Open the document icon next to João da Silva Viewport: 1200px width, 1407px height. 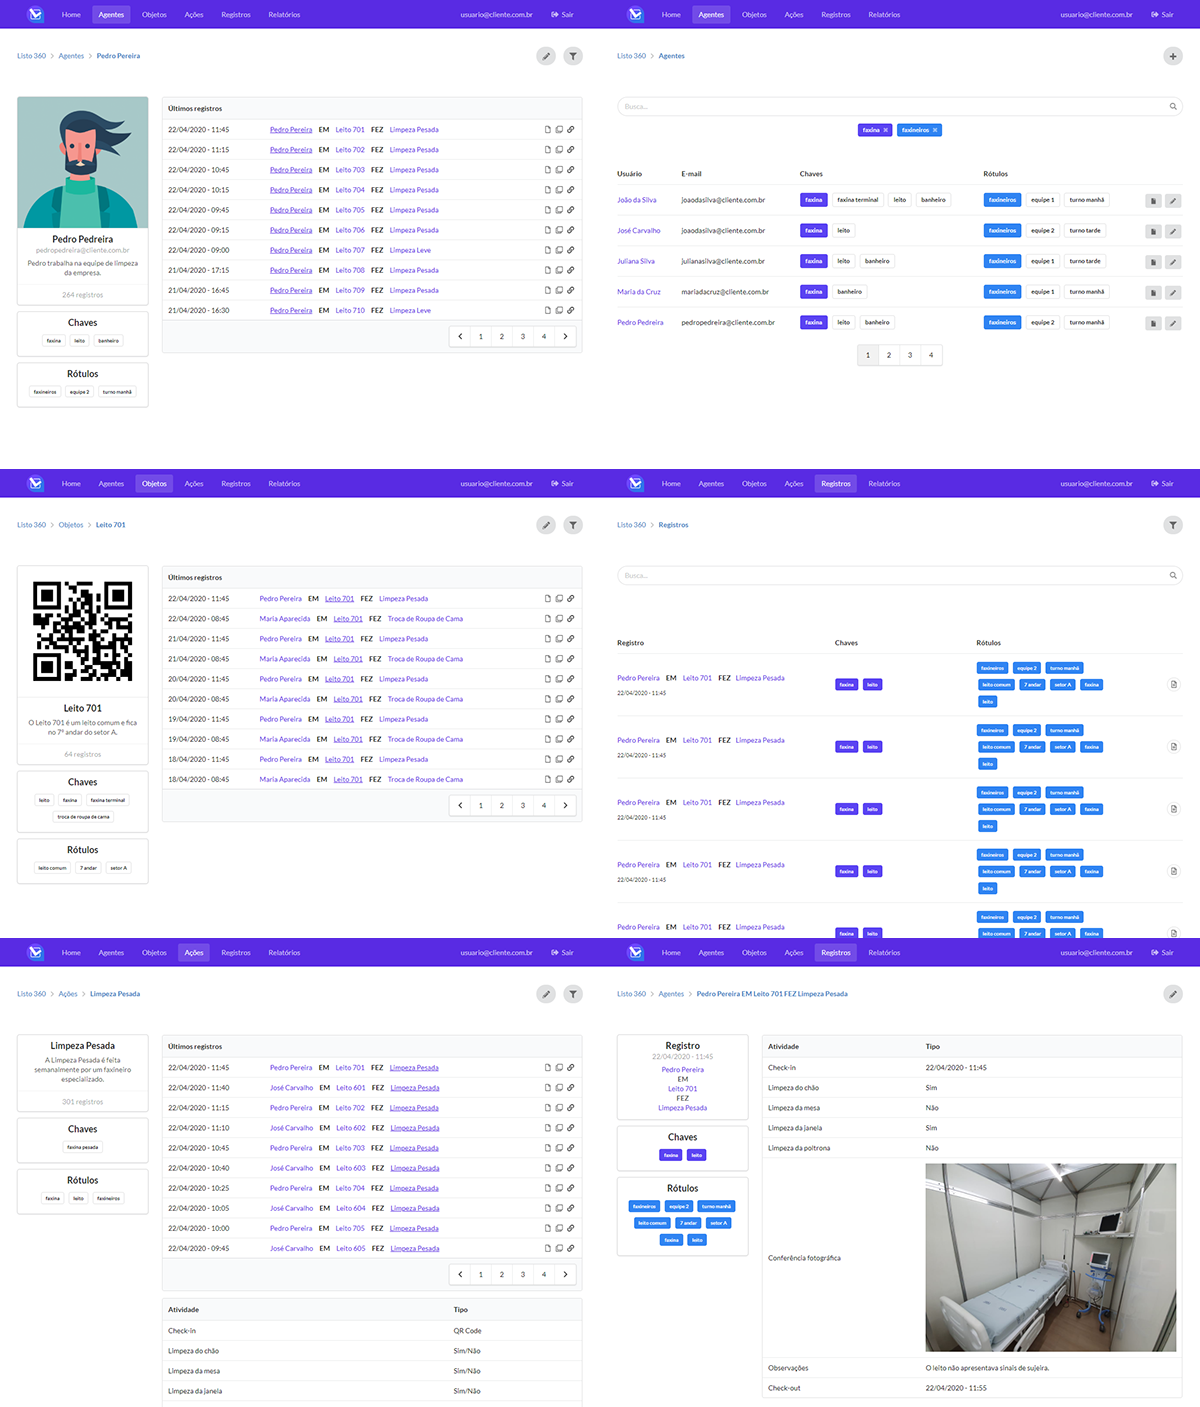pos(1151,200)
